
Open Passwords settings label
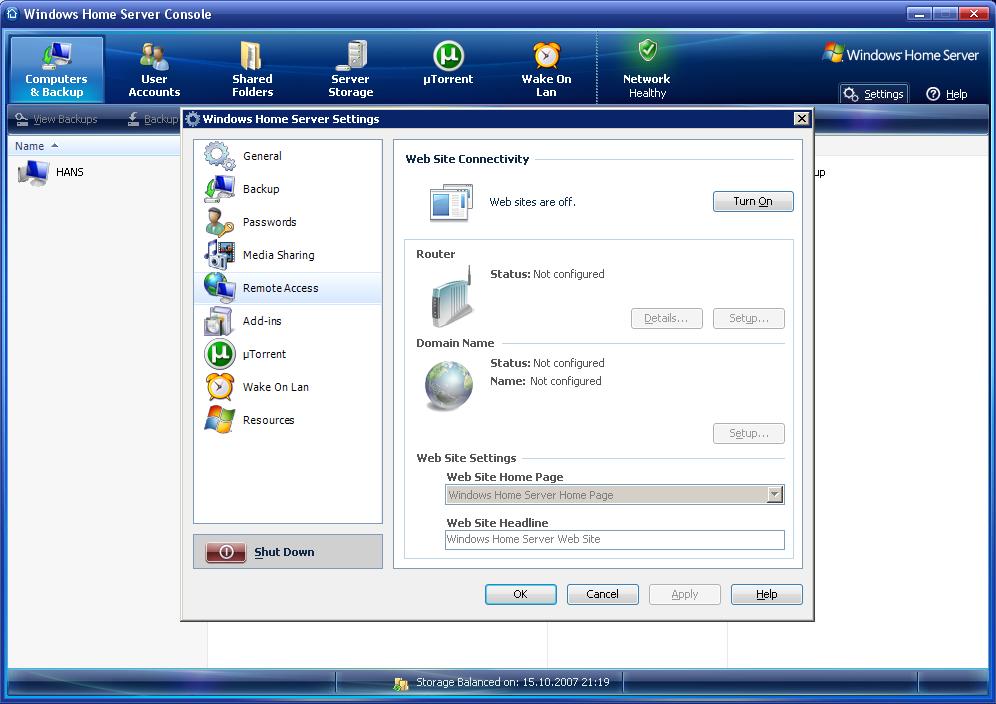click(x=269, y=222)
